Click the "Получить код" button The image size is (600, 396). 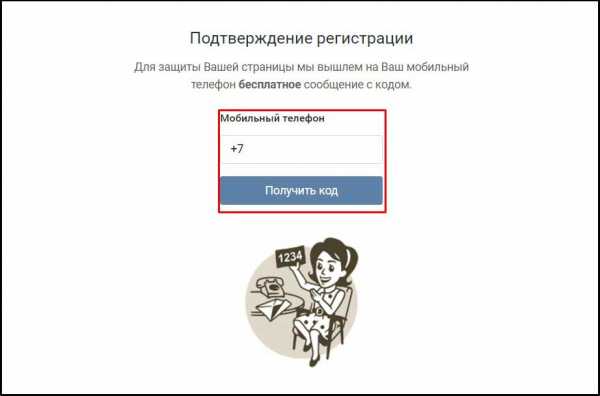pos(301,190)
